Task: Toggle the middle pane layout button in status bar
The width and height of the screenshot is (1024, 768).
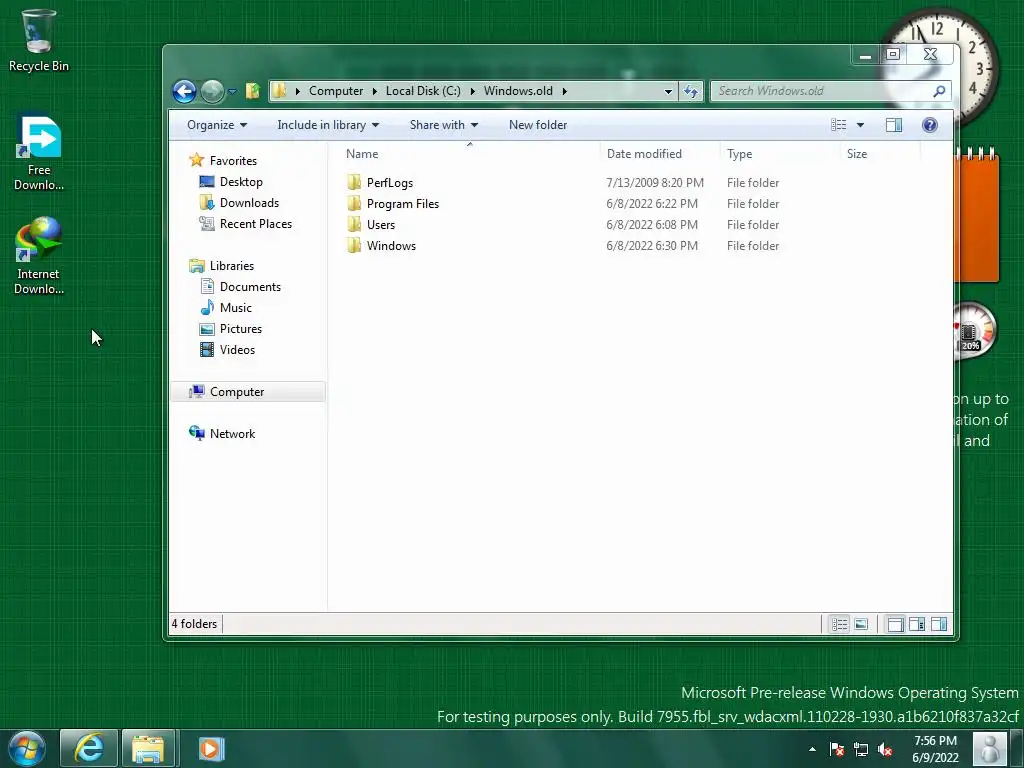Action: (x=917, y=624)
